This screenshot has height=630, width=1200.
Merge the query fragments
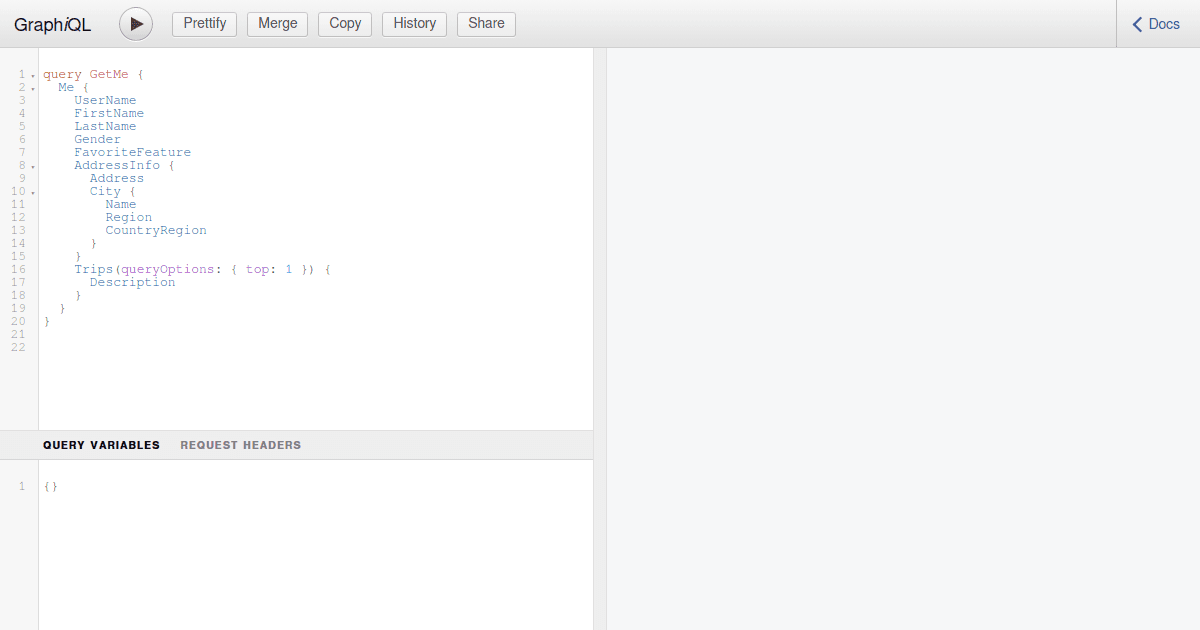277,23
